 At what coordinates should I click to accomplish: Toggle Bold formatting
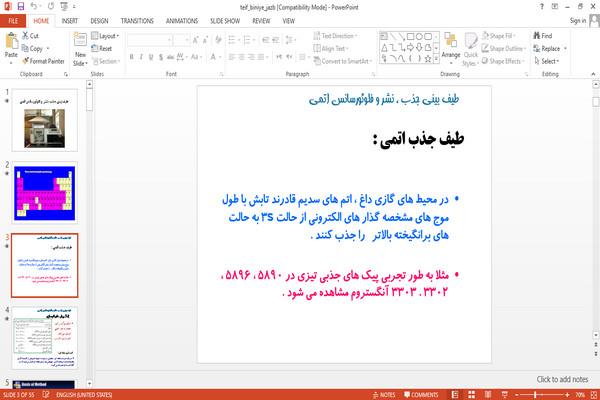[131, 57]
